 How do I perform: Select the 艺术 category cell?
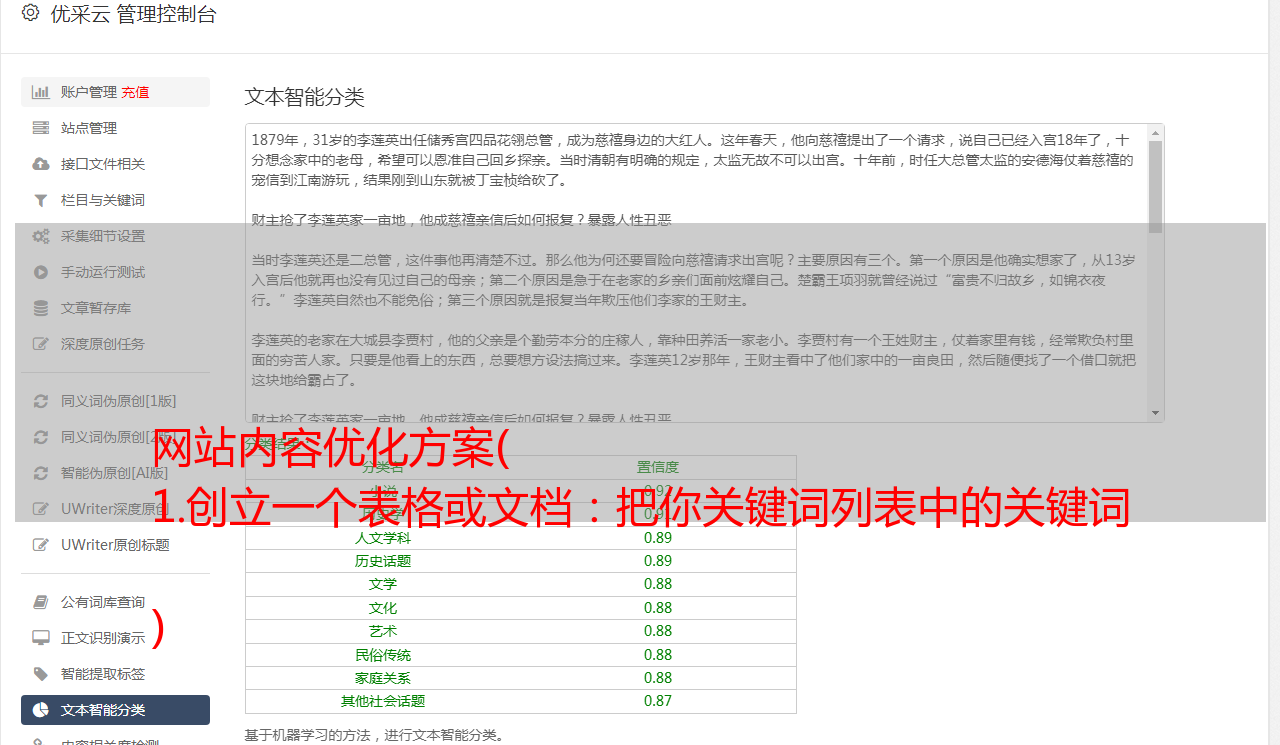[383, 631]
